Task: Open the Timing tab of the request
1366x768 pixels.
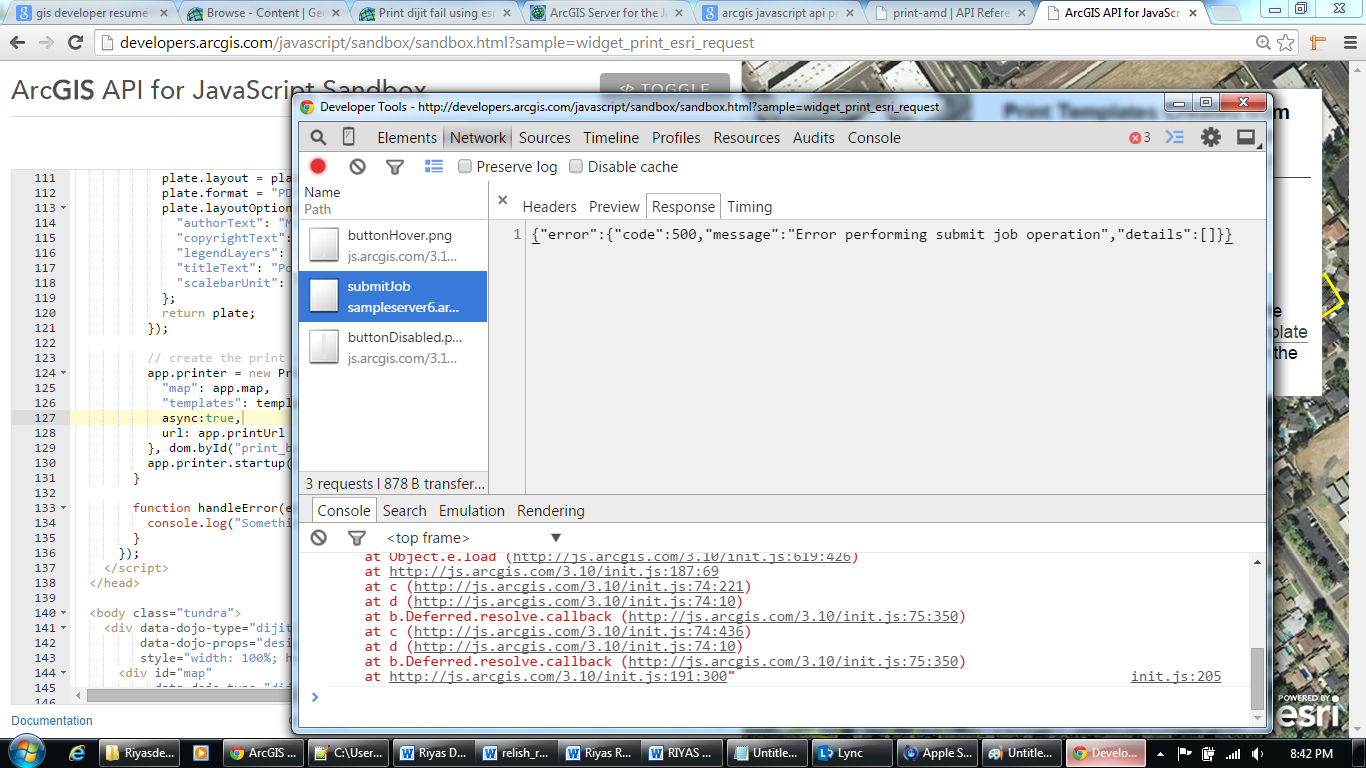Action: click(x=750, y=207)
